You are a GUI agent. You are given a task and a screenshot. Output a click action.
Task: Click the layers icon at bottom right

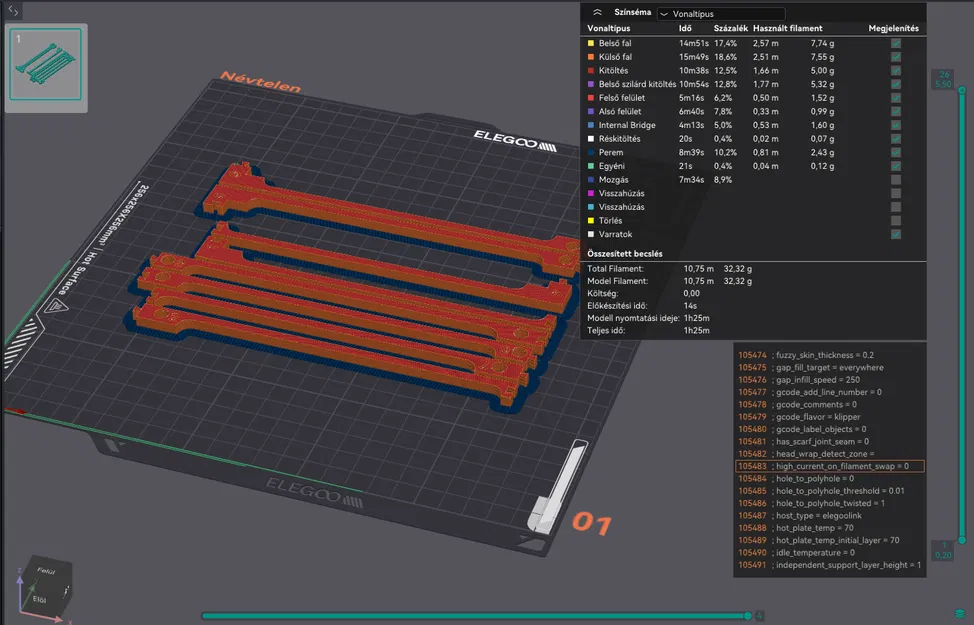(x=960, y=614)
